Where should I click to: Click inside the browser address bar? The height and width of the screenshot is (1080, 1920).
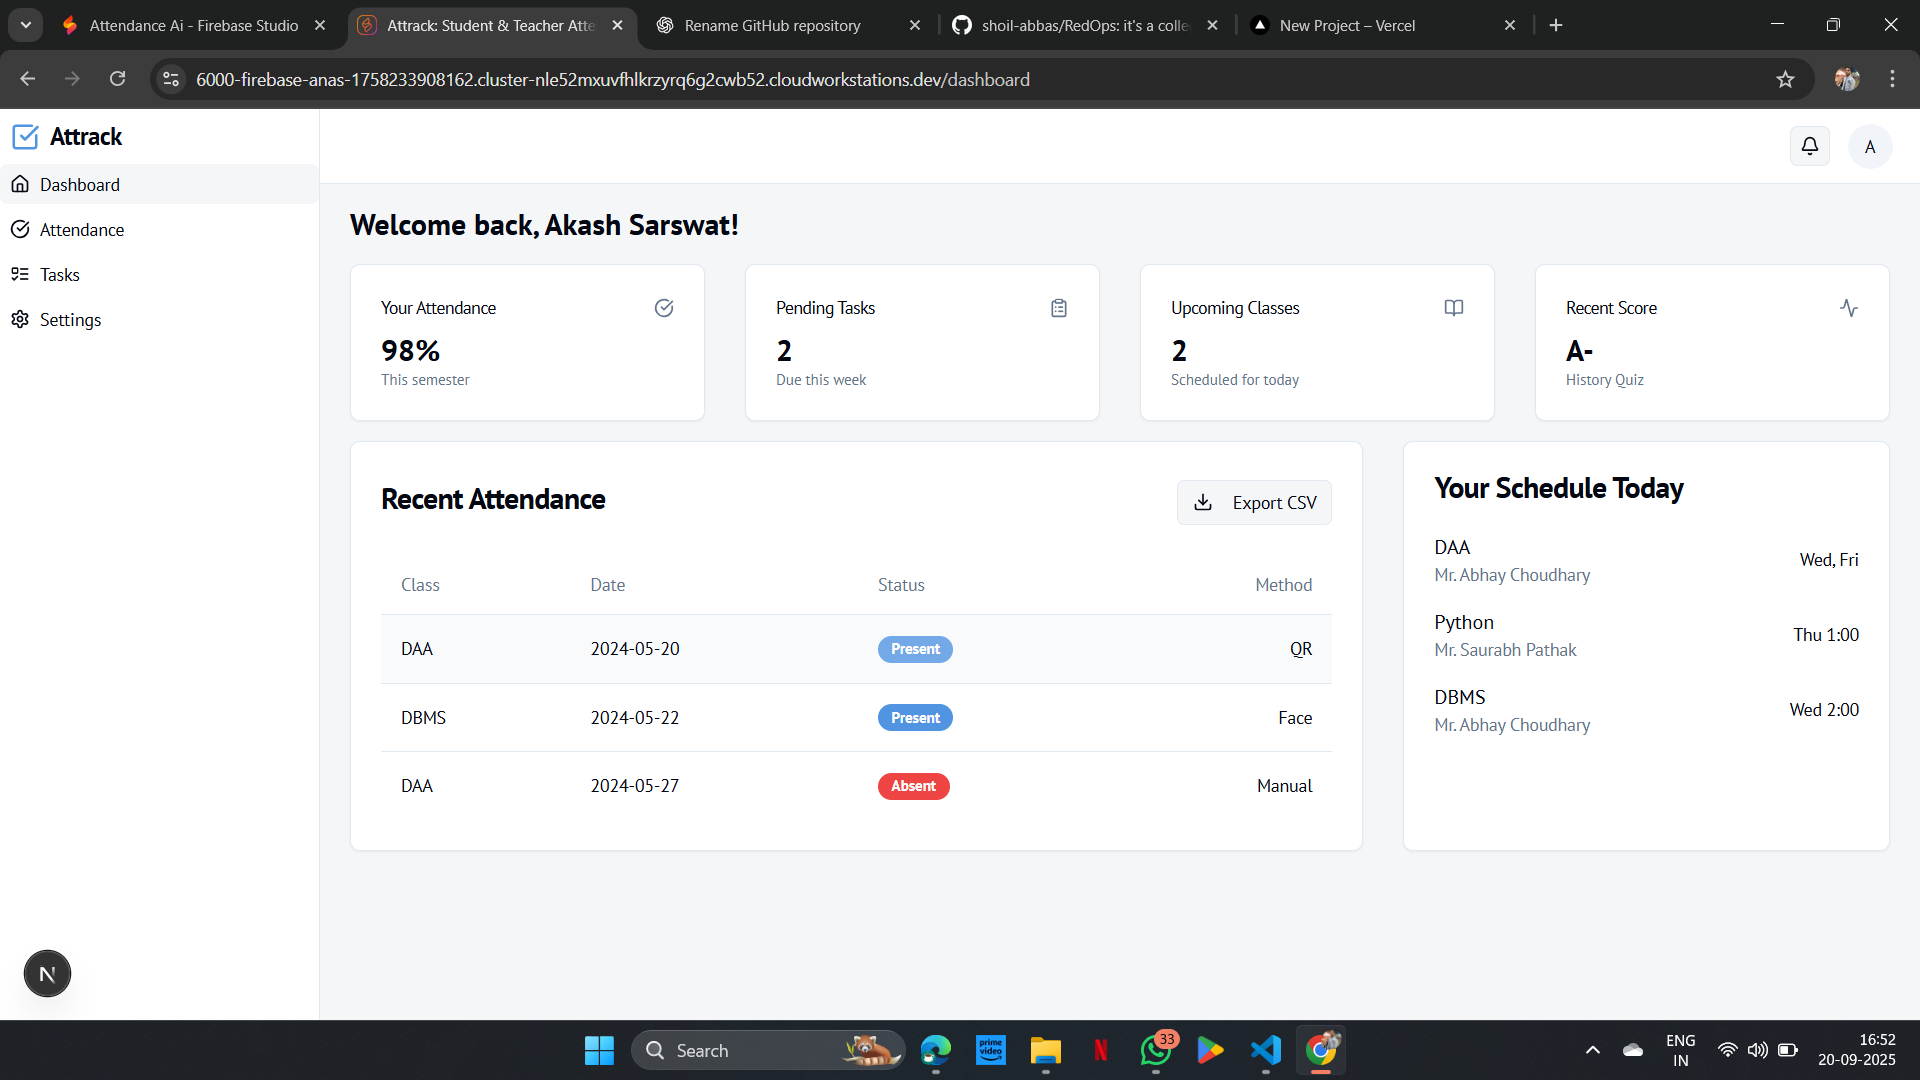pos(700,79)
